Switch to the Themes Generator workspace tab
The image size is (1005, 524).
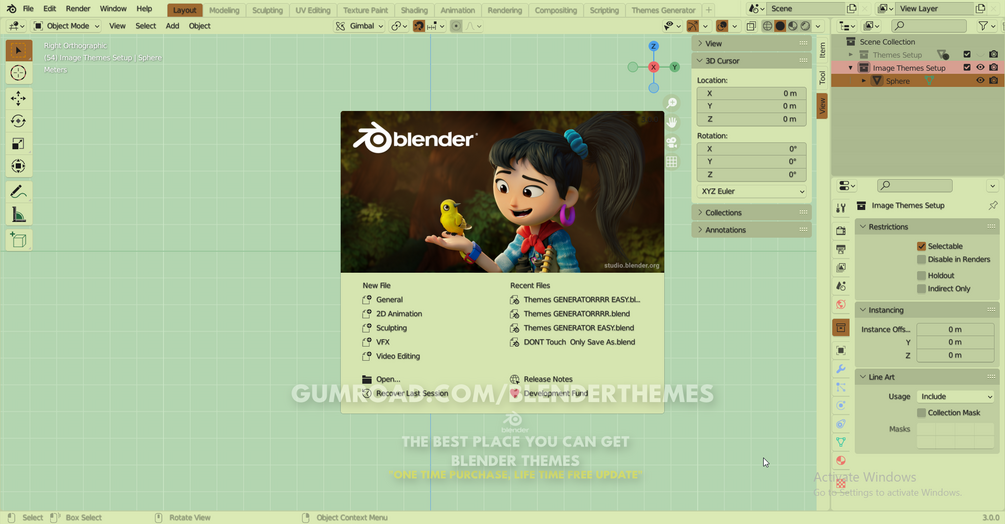(663, 10)
